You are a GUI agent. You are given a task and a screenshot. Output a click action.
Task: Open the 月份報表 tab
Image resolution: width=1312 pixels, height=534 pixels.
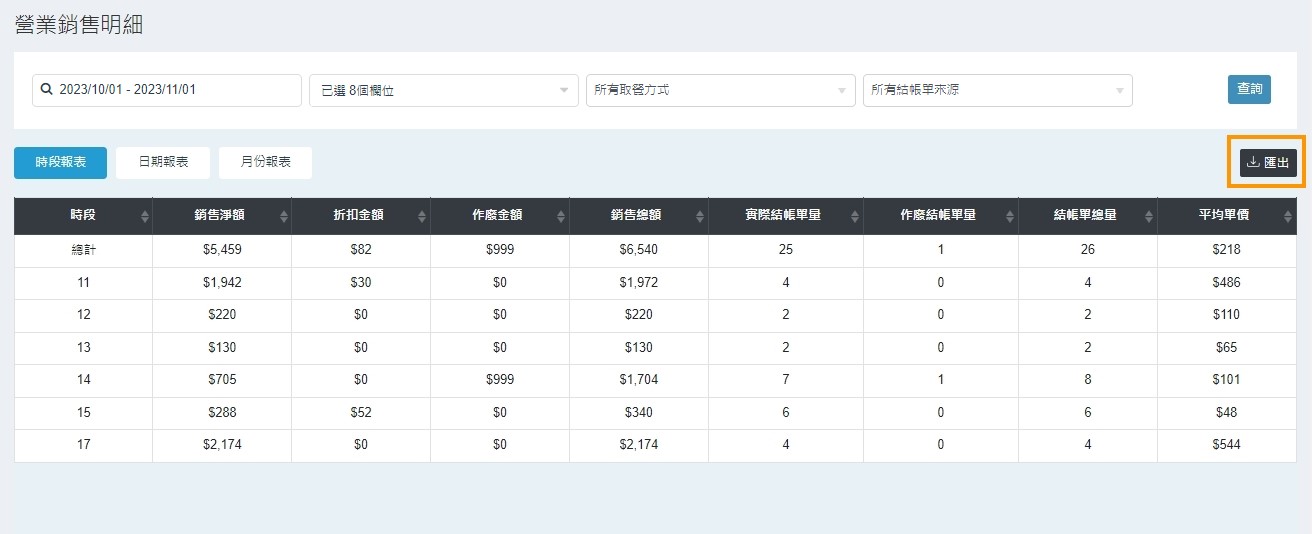(x=265, y=162)
